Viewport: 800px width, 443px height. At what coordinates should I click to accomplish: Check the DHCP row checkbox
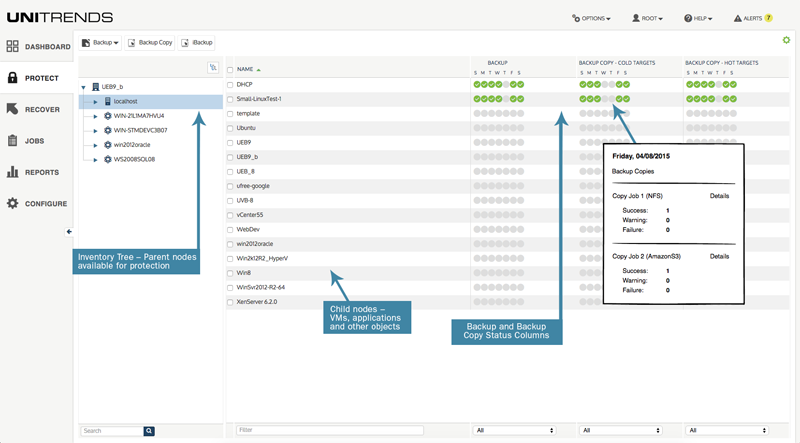pyautogui.click(x=230, y=85)
